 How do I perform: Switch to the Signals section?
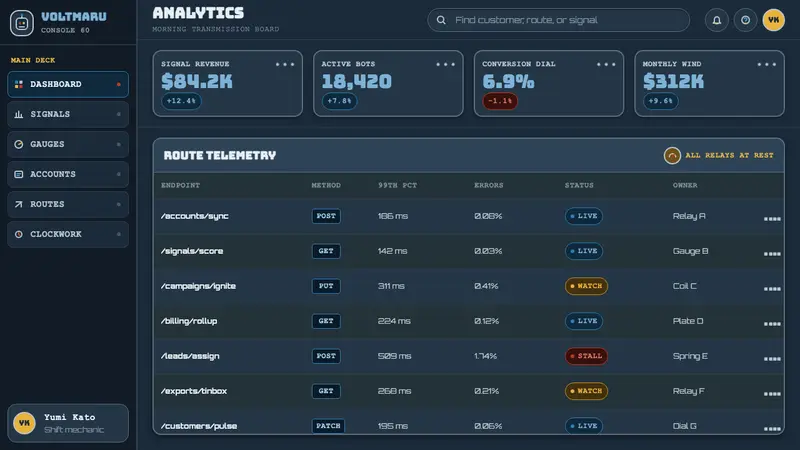(x=68, y=114)
